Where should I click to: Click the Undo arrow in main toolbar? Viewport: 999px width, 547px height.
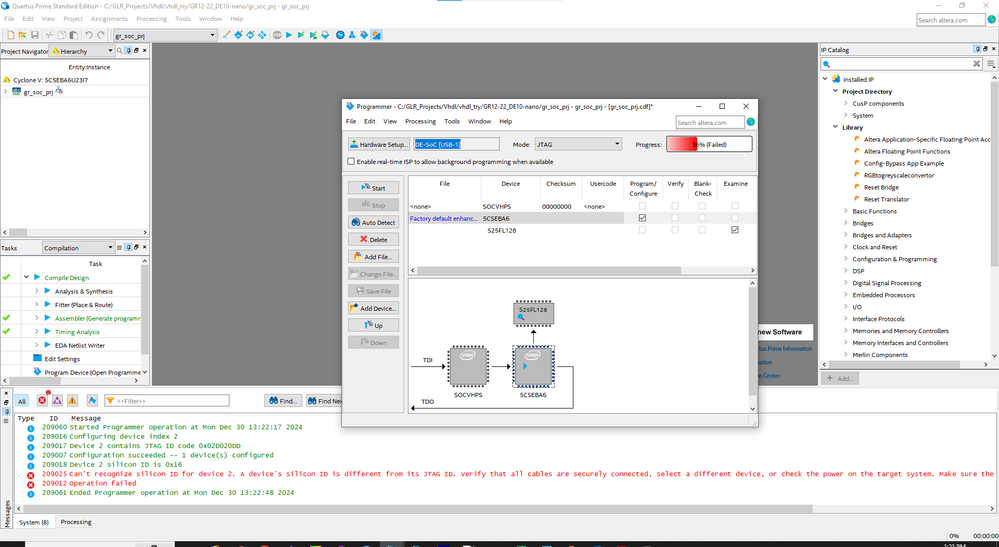[88, 35]
